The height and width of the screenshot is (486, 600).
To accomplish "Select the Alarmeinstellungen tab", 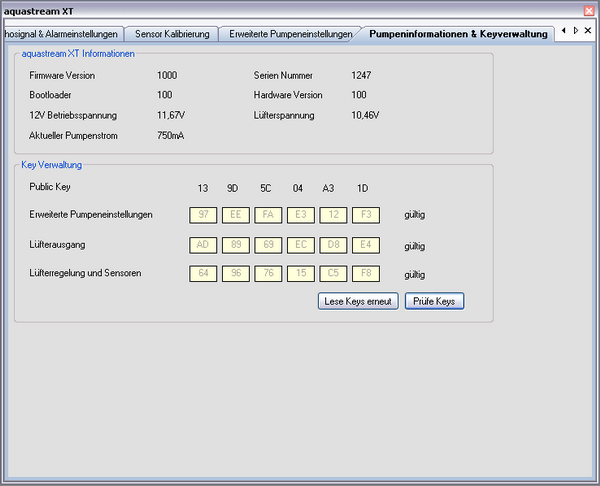I will 62,34.
